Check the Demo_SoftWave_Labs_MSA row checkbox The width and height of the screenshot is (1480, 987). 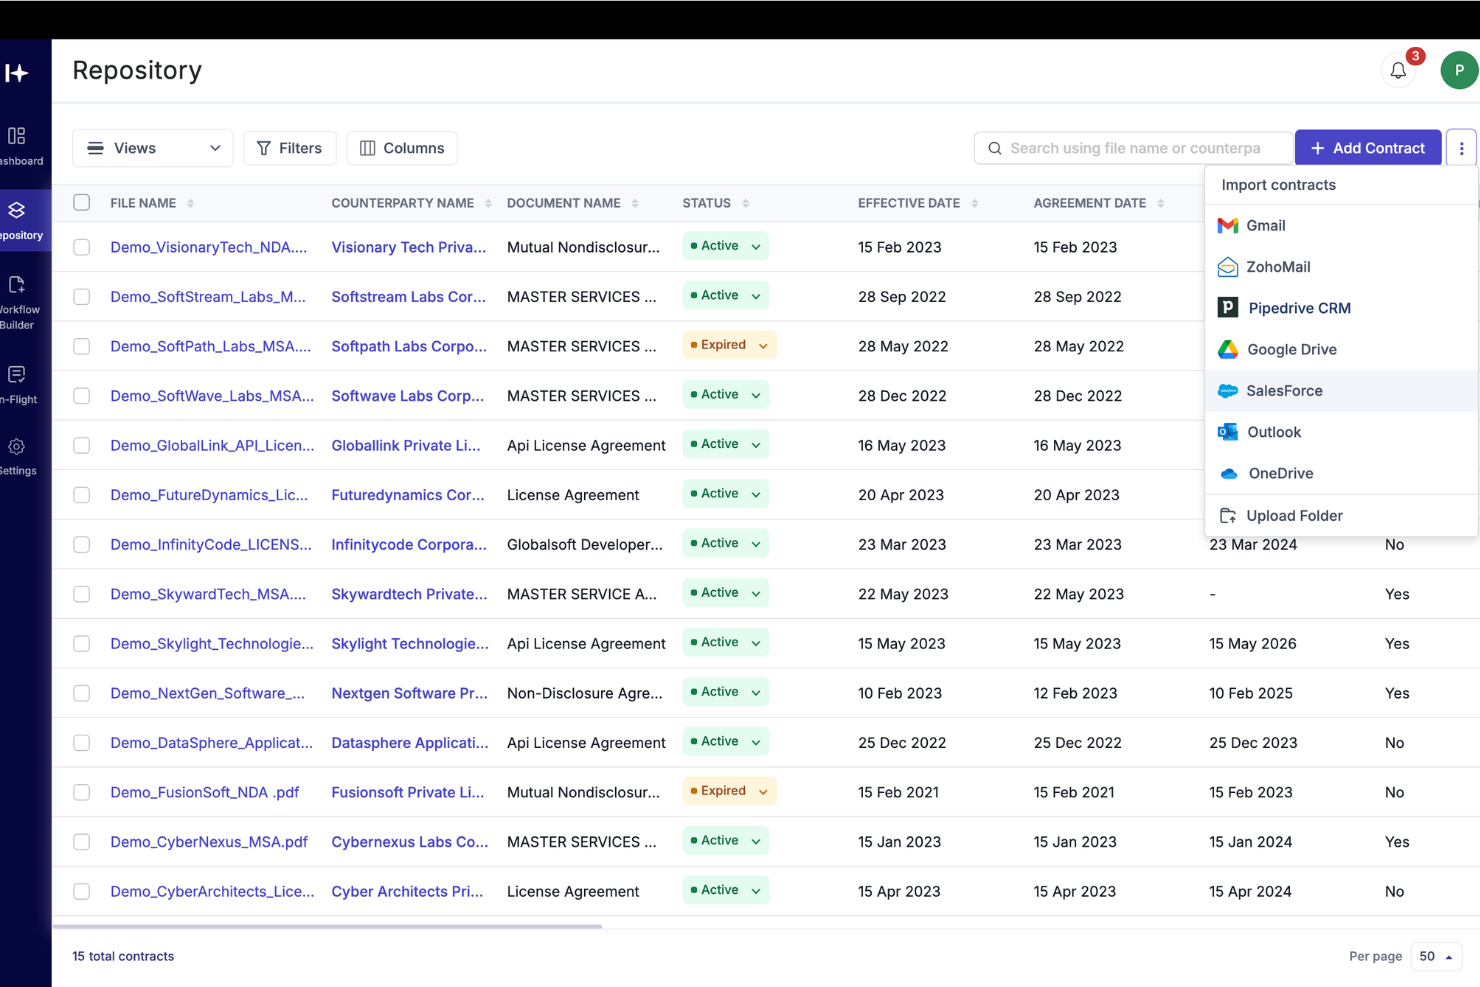82,396
